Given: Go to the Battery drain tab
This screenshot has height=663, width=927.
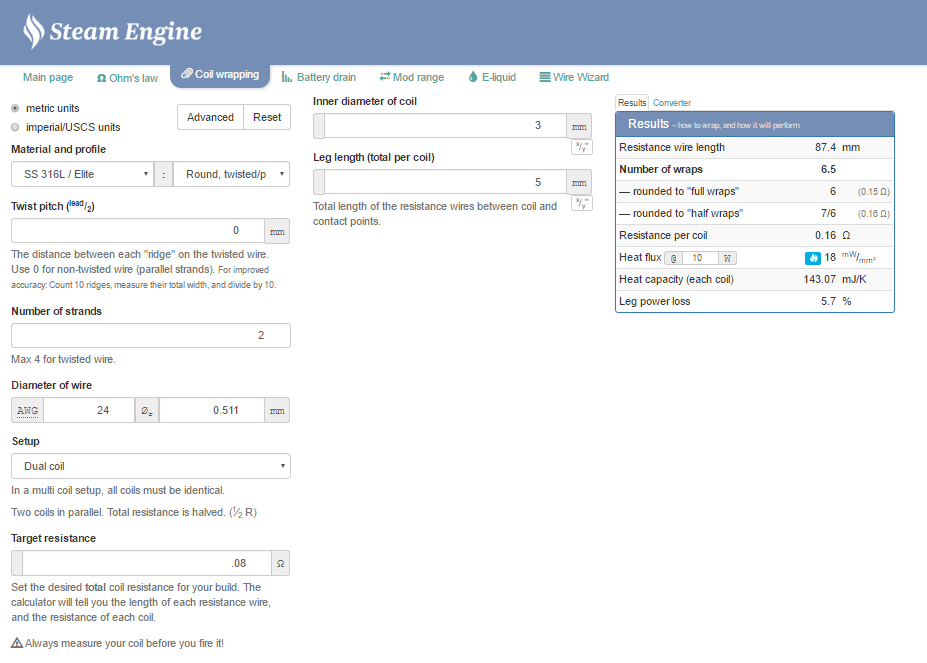Looking at the screenshot, I should click(x=319, y=77).
